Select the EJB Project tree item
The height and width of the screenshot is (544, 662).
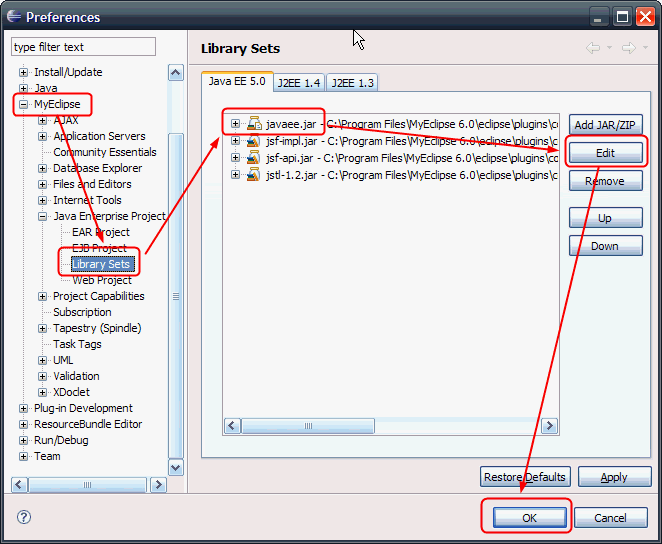pos(99,248)
